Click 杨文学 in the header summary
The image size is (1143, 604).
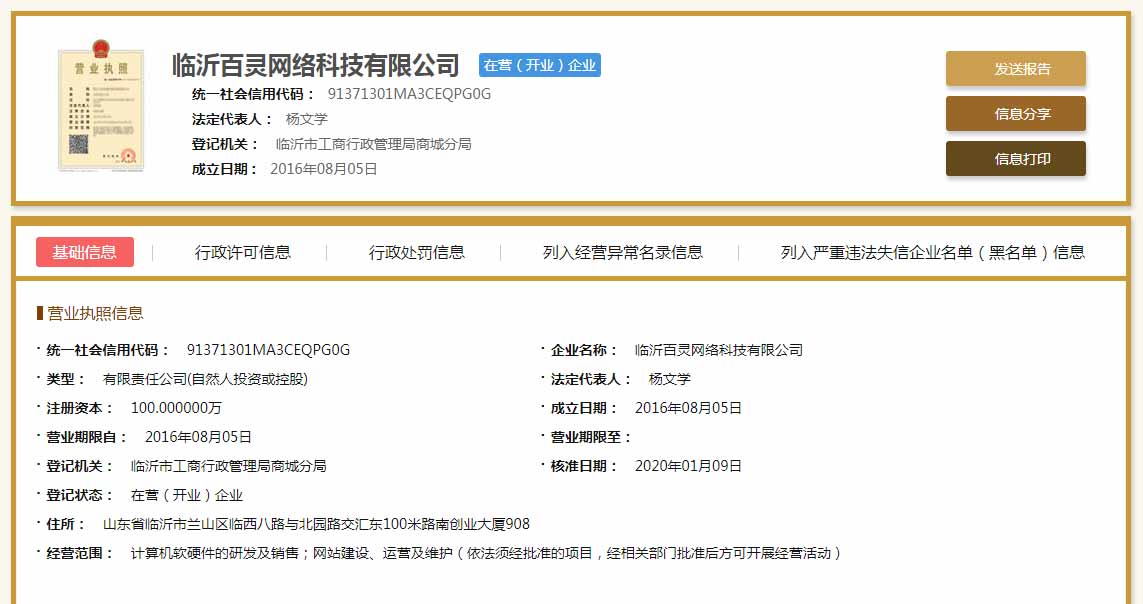pos(306,119)
